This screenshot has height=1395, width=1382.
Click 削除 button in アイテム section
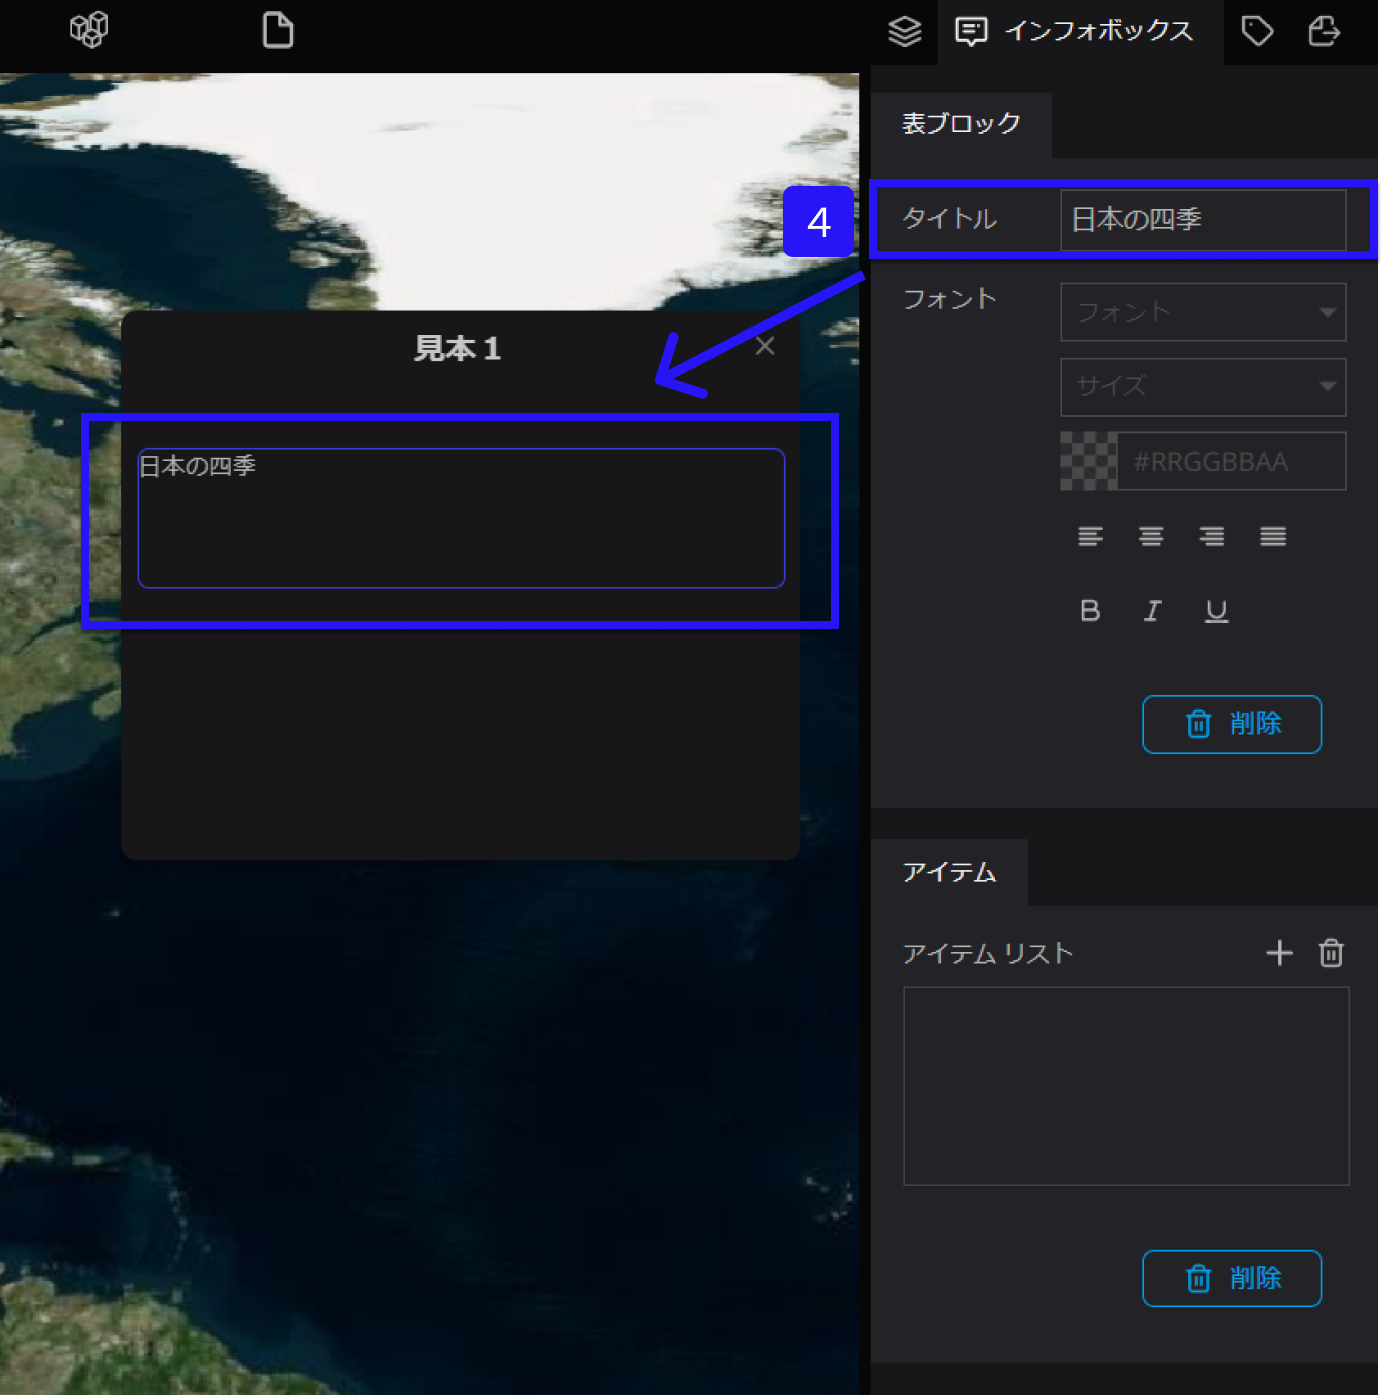[1232, 1278]
